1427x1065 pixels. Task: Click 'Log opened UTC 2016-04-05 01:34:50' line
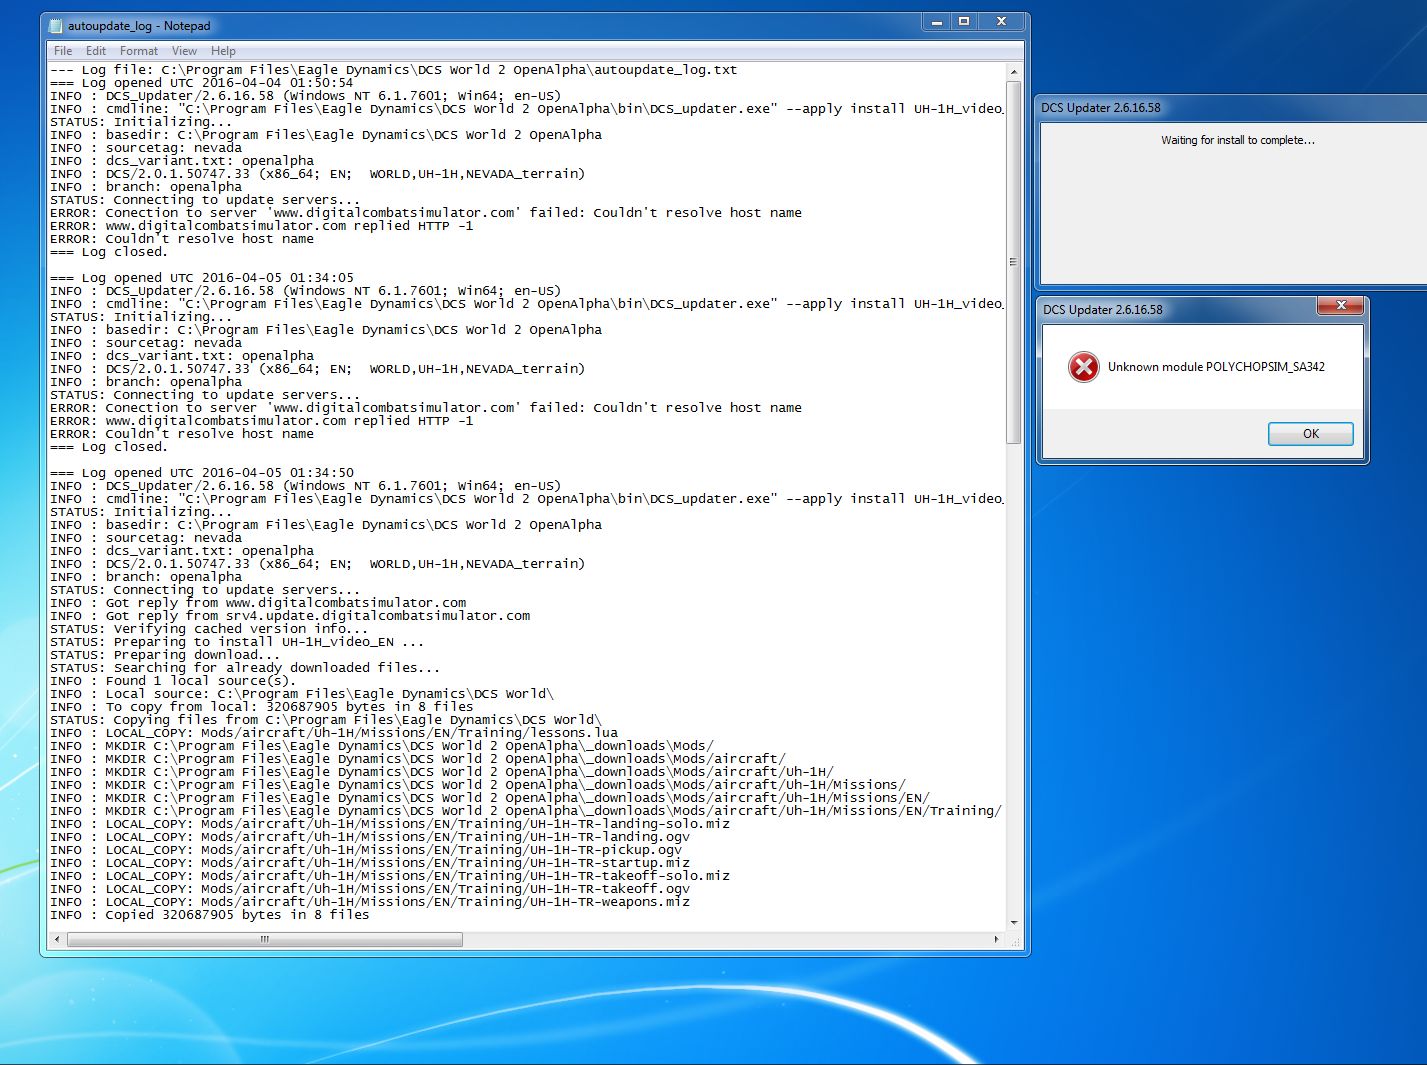[x=202, y=473]
